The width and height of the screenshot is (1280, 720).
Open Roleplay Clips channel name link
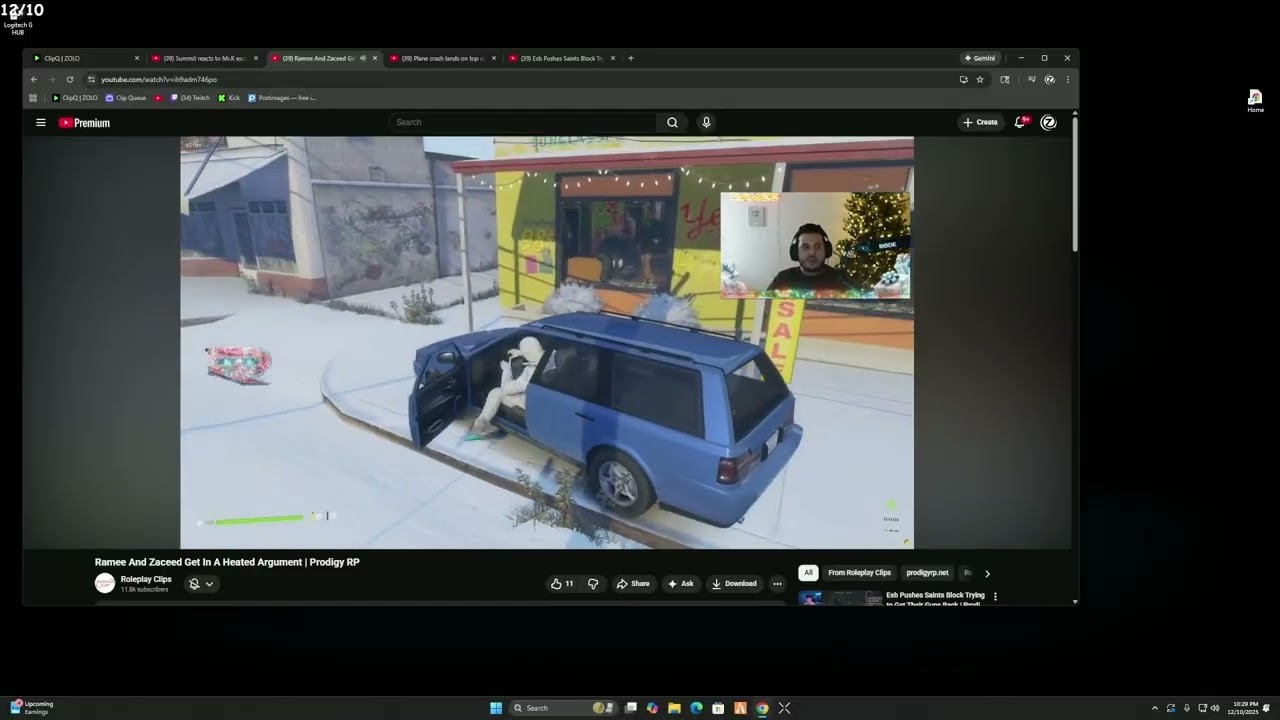pyautogui.click(x=146, y=579)
